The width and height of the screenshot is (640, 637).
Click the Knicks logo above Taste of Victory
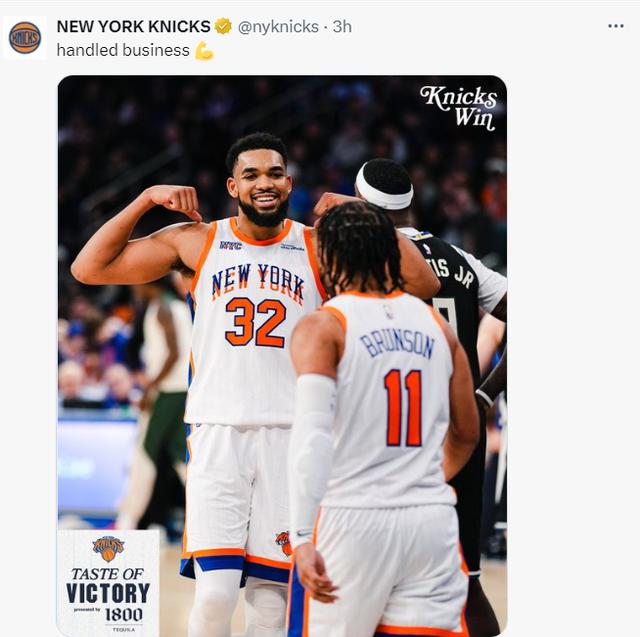click(x=108, y=548)
